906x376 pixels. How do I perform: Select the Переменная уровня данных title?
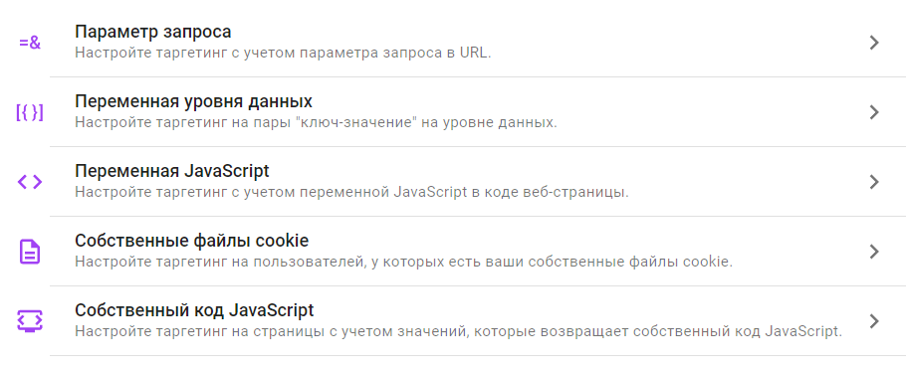[194, 102]
